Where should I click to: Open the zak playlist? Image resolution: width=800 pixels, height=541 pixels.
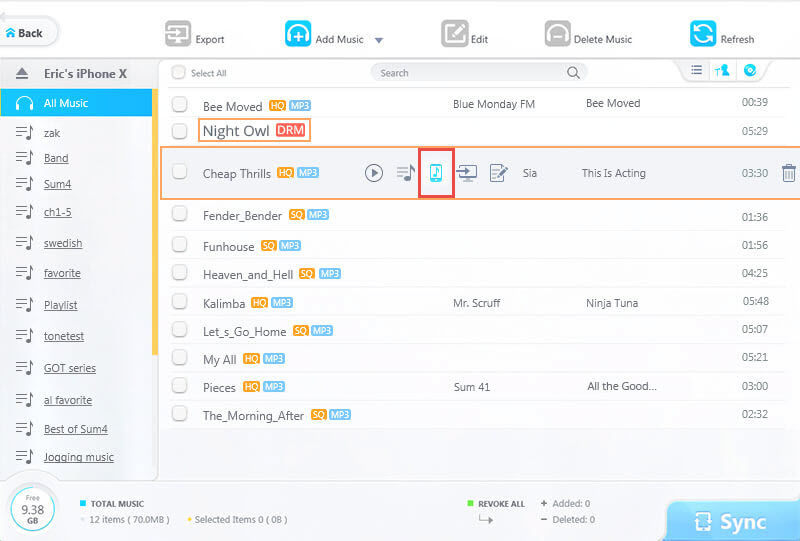52,133
